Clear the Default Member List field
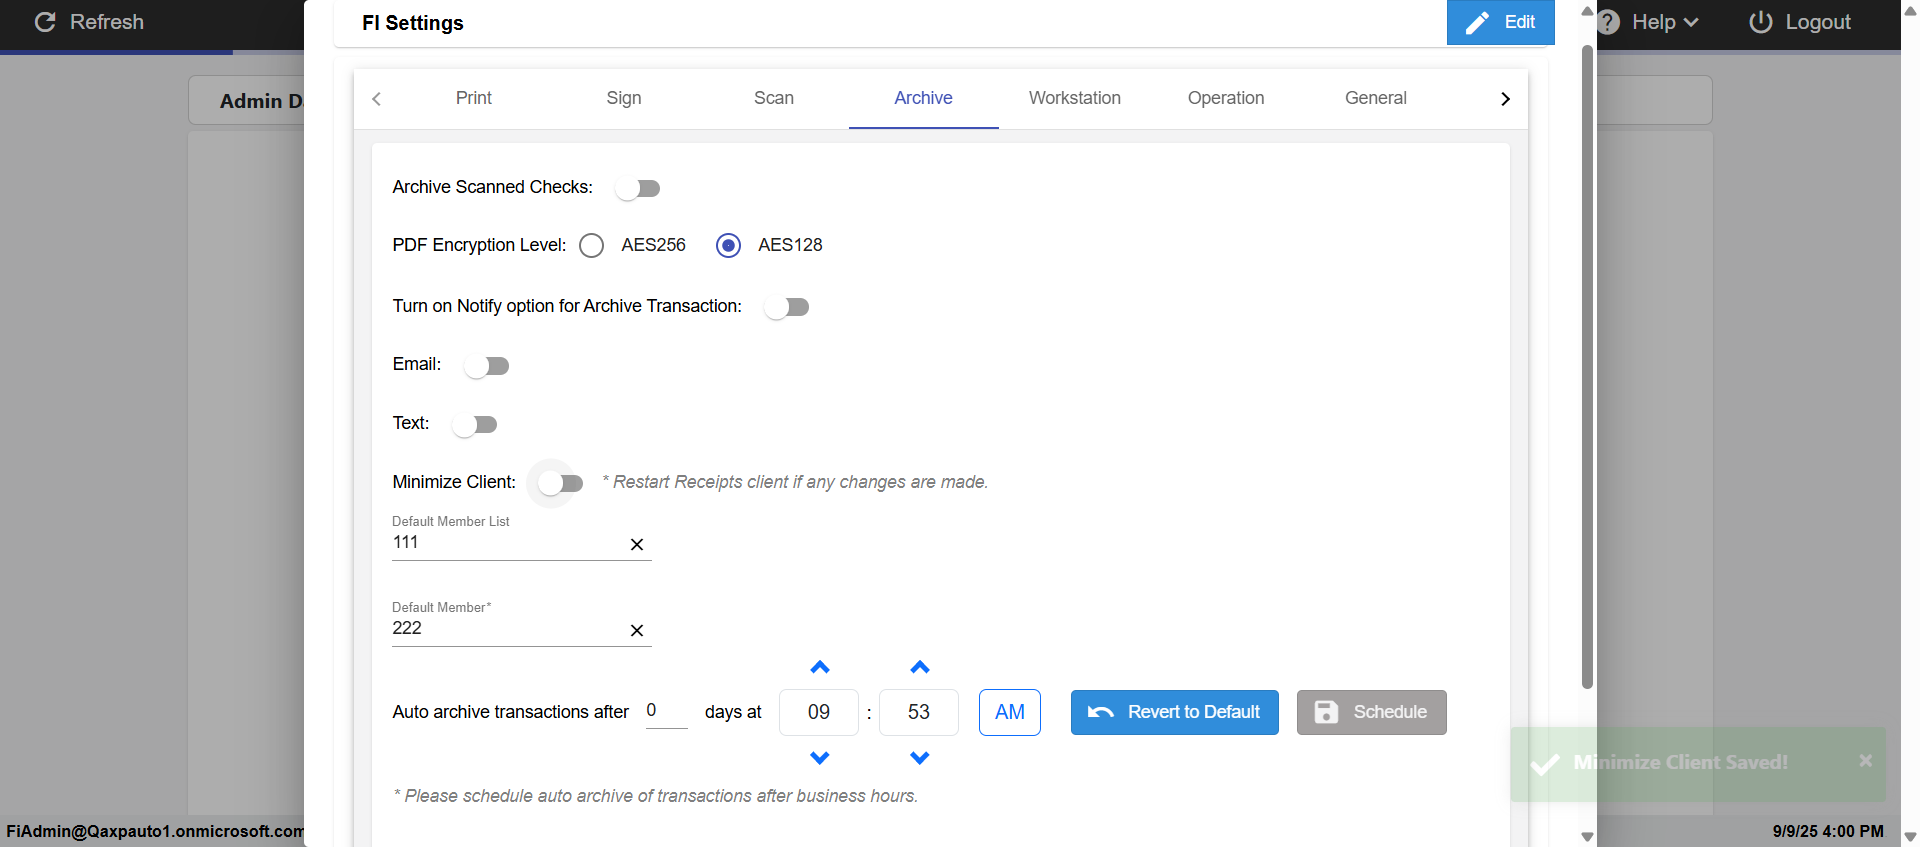This screenshot has width=1920, height=847. (x=636, y=545)
